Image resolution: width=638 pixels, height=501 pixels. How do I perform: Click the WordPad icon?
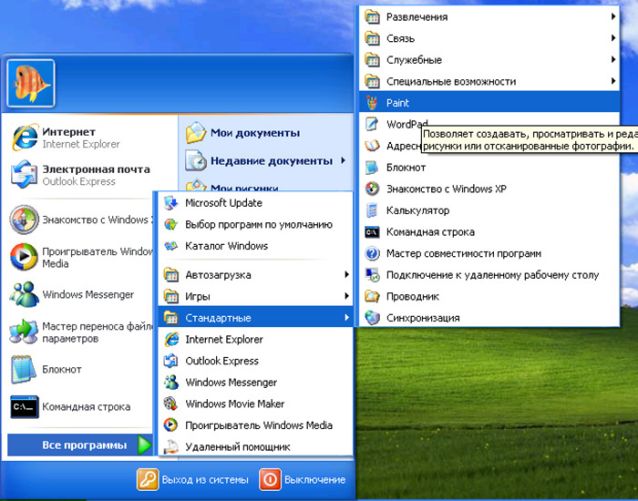click(x=371, y=124)
